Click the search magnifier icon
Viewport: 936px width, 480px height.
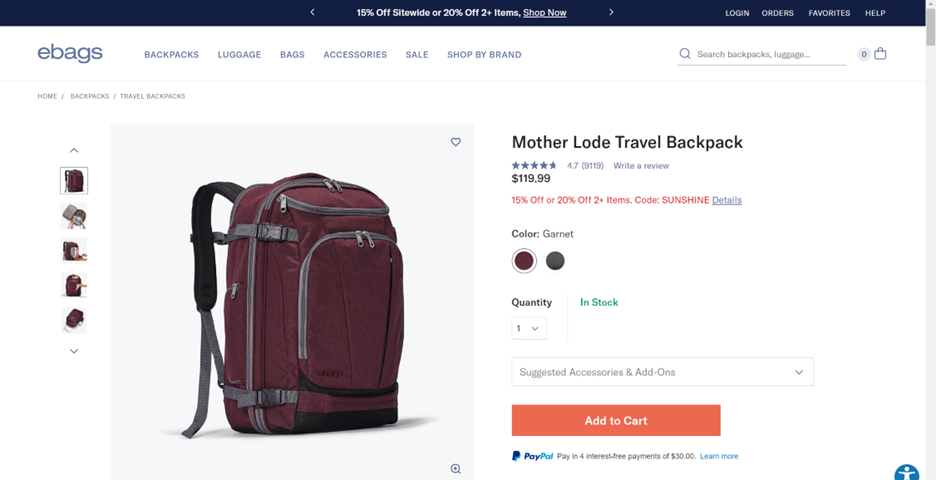point(685,54)
